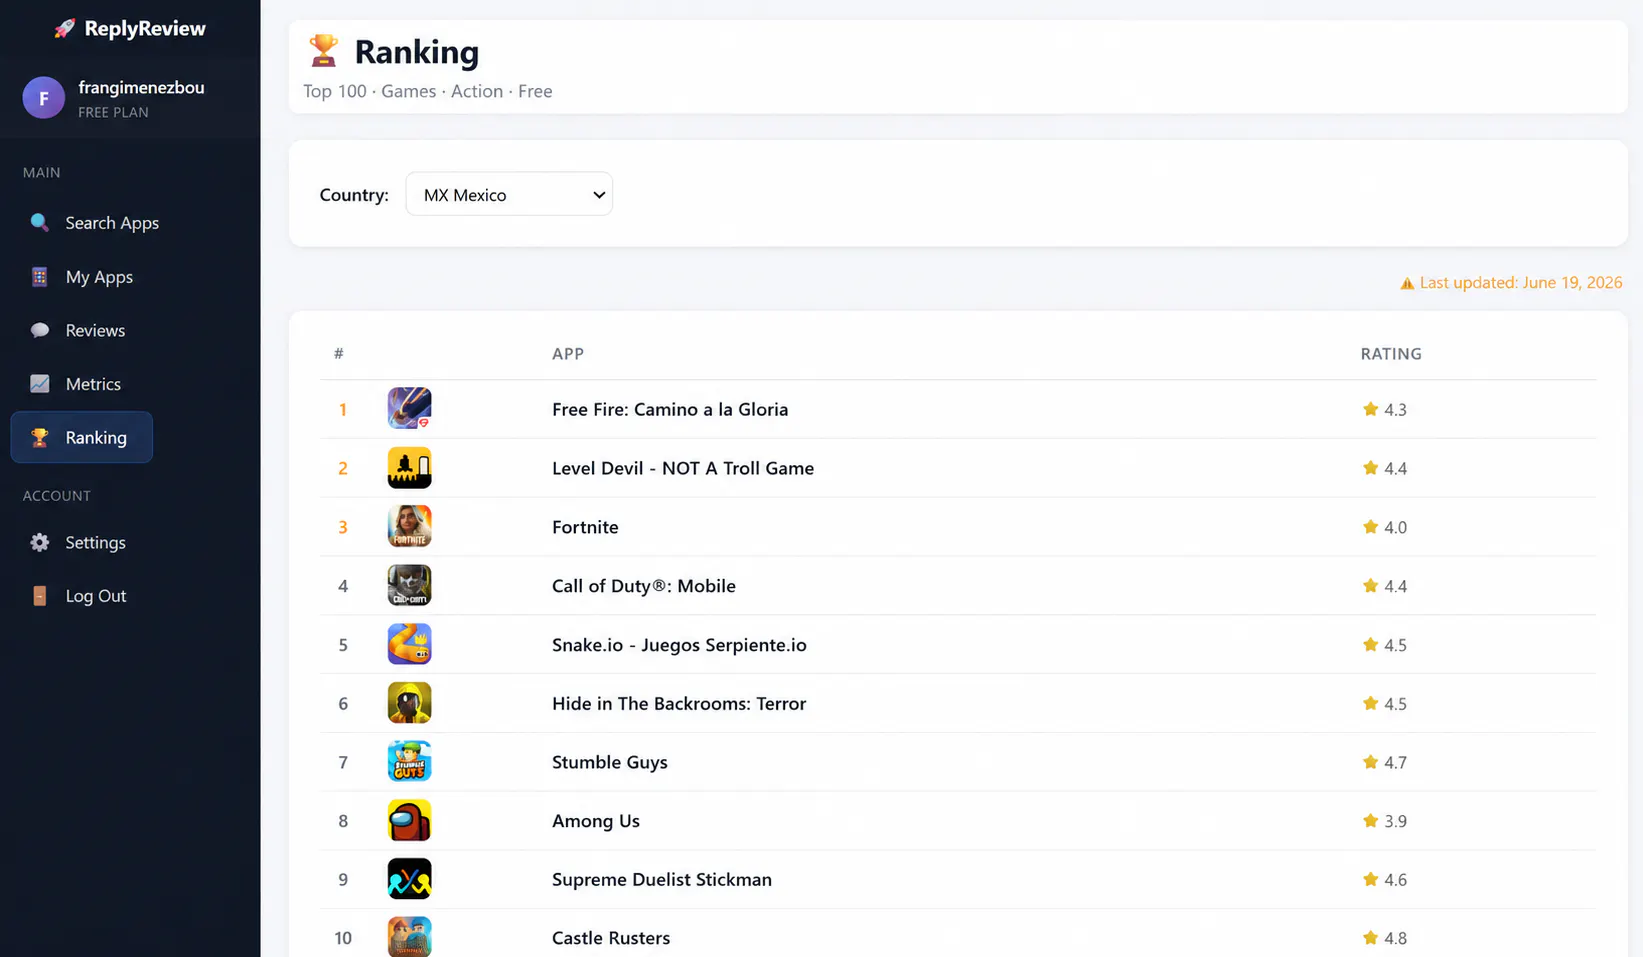
Task: Open Snake.io - Juegos Serpiente.io
Action: 679,645
